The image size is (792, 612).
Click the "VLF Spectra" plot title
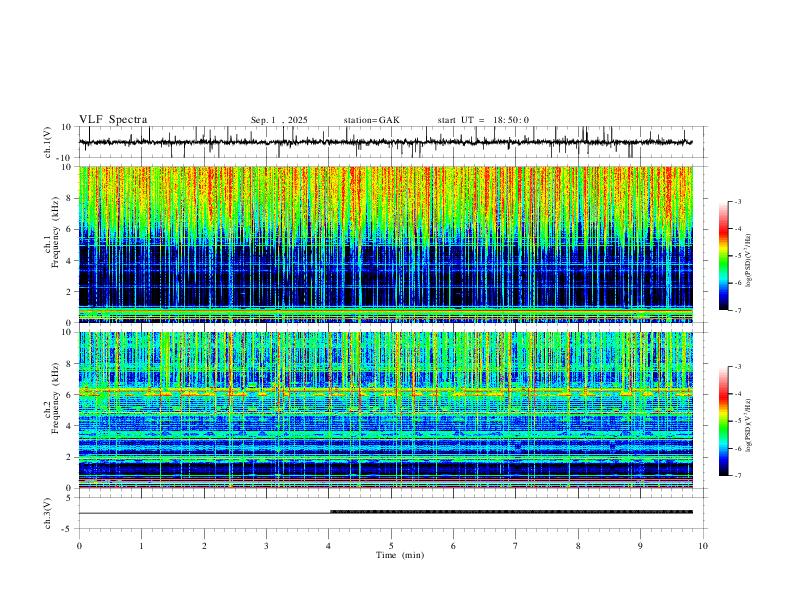click(113, 120)
